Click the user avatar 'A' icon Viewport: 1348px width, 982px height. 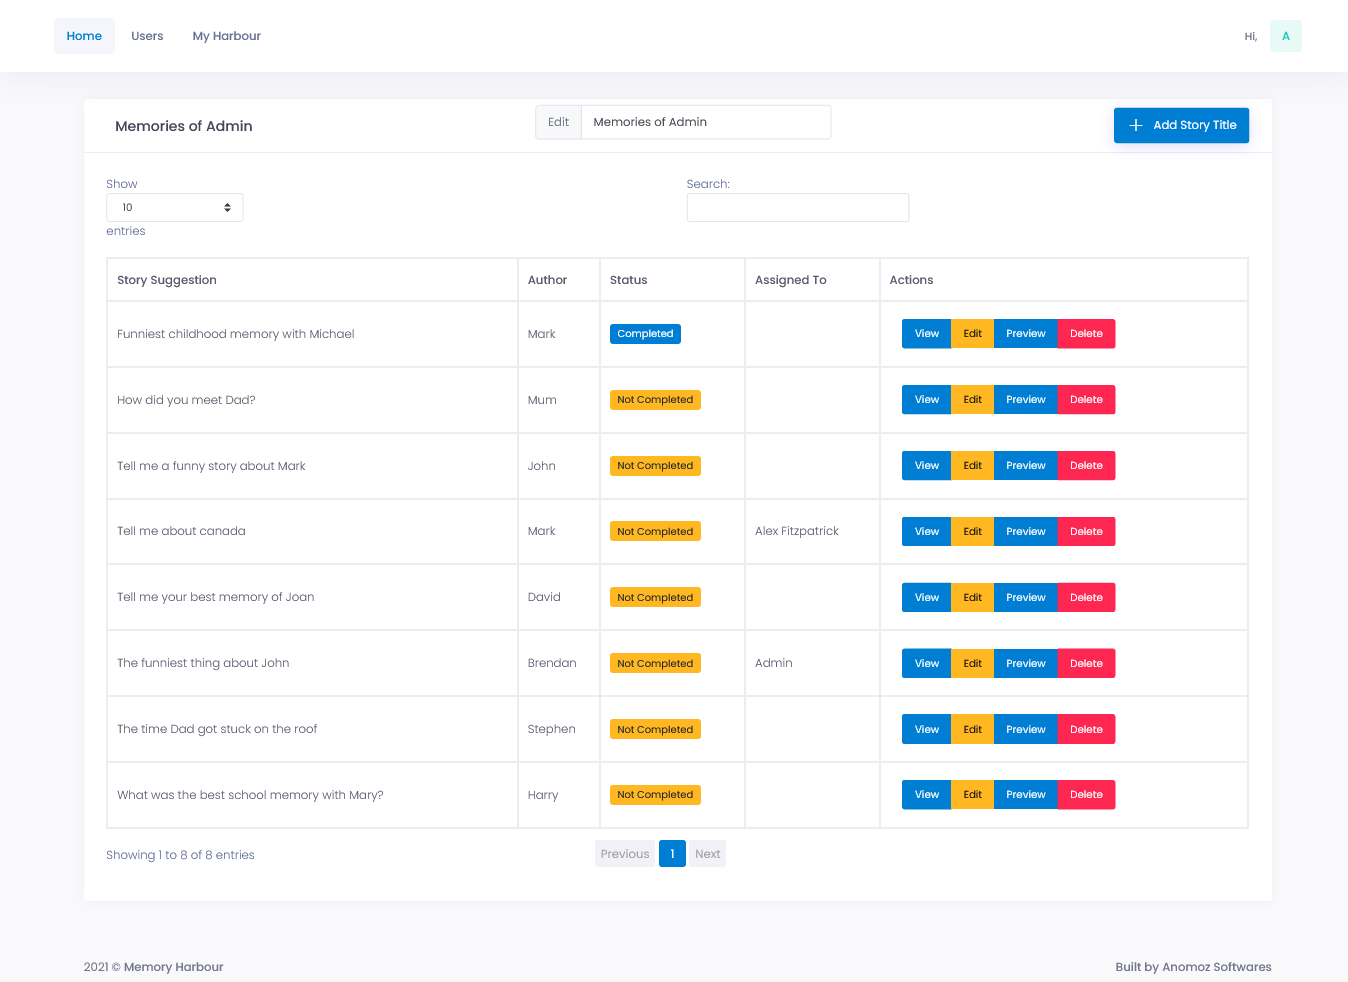pyautogui.click(x=1285, y=36)
